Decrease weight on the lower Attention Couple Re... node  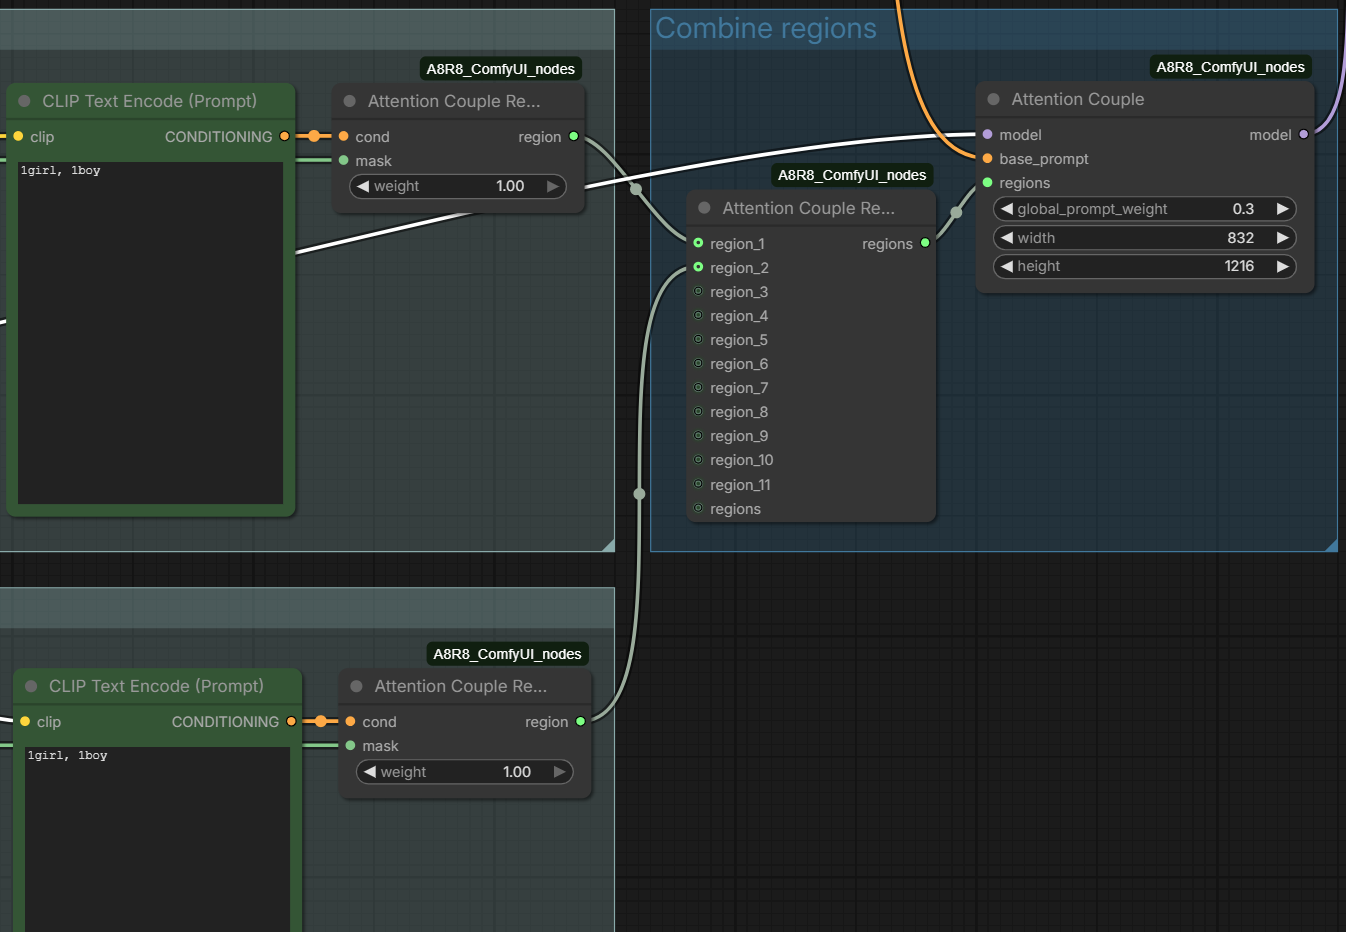(x=370, y=772)
